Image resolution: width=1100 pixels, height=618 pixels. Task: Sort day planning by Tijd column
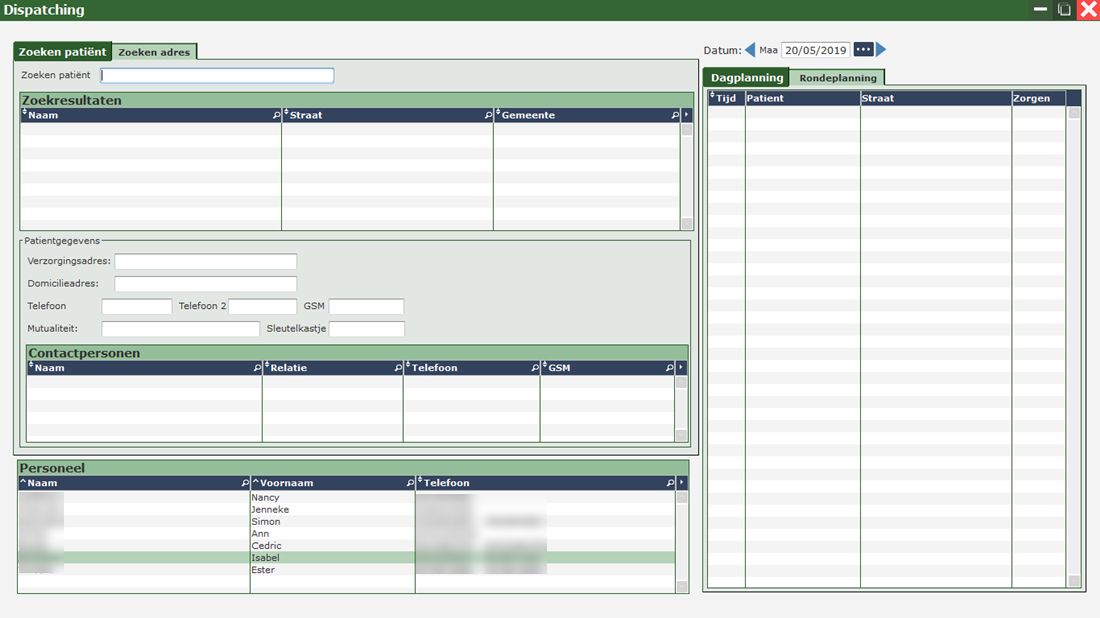(x=726, y=99)
